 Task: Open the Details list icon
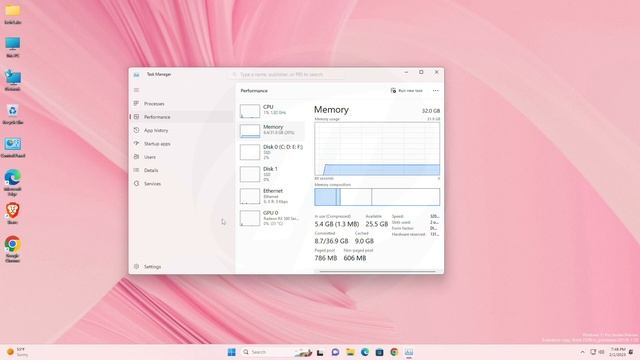(x=136, y=170)
